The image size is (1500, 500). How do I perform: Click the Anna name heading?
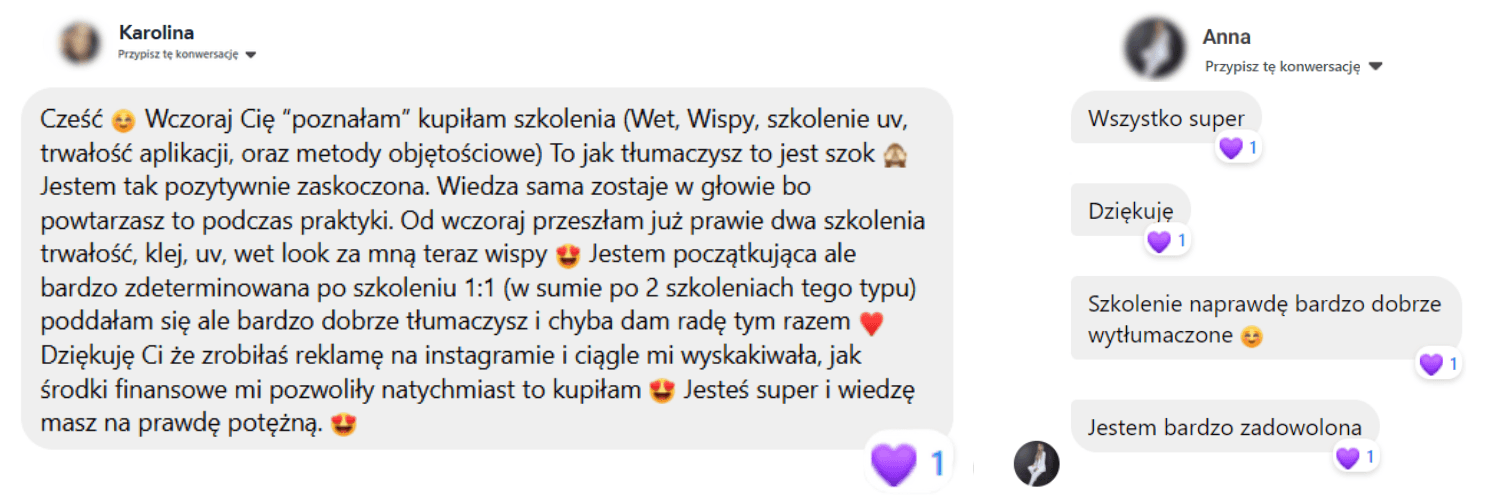pyautogui.click(x=1227, y=37)
